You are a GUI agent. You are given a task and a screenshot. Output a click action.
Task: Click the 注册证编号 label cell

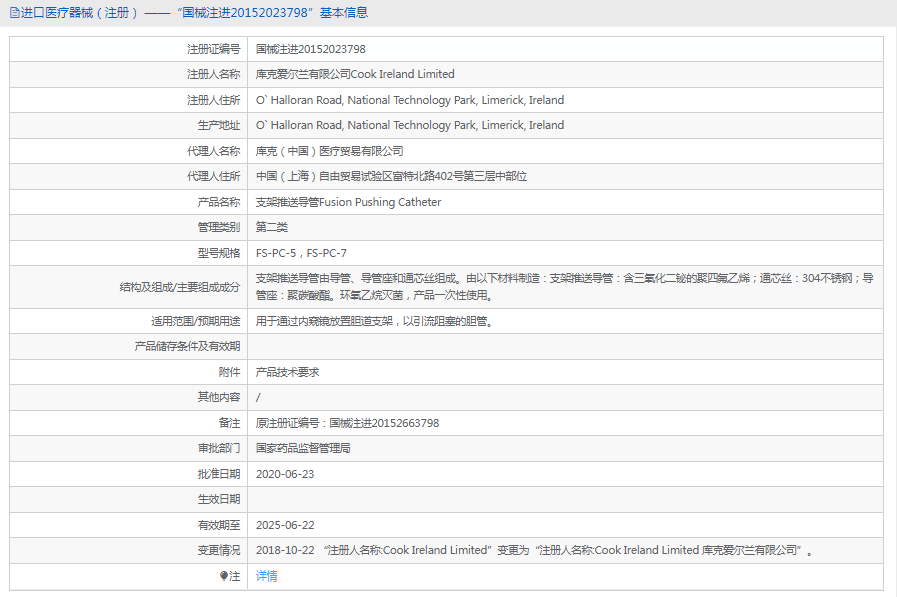(x=129, y=49)
